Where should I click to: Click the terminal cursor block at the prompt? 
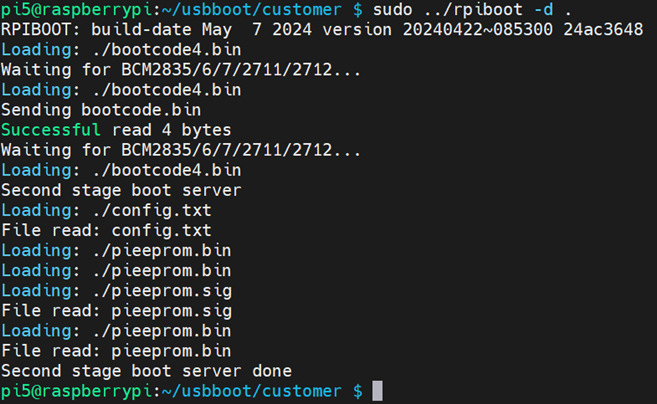click(377, 390)
